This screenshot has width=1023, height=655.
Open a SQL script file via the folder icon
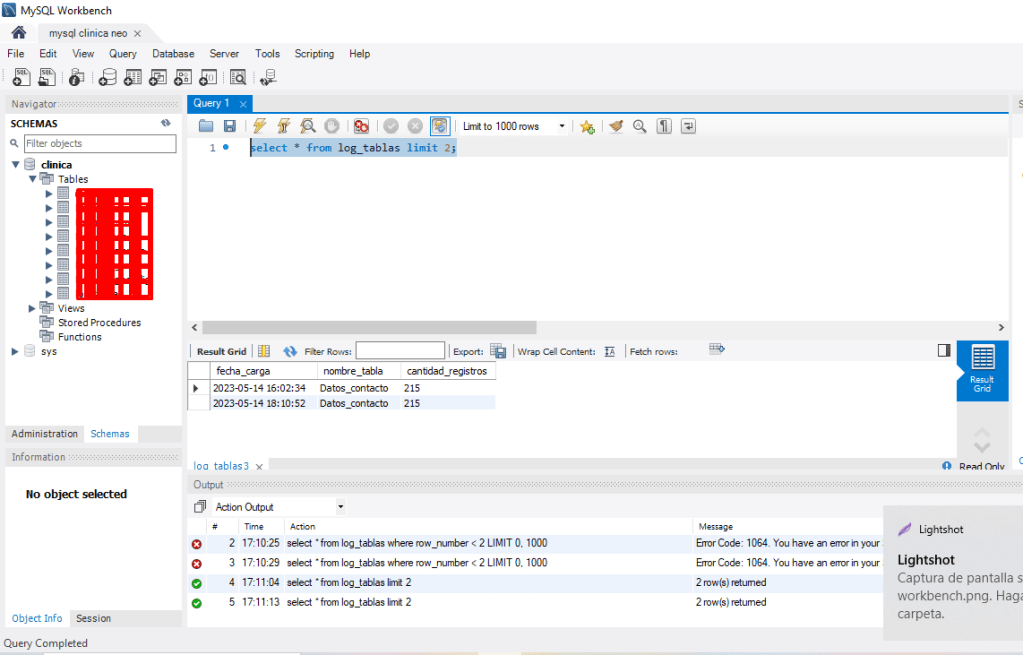[206, 126]
